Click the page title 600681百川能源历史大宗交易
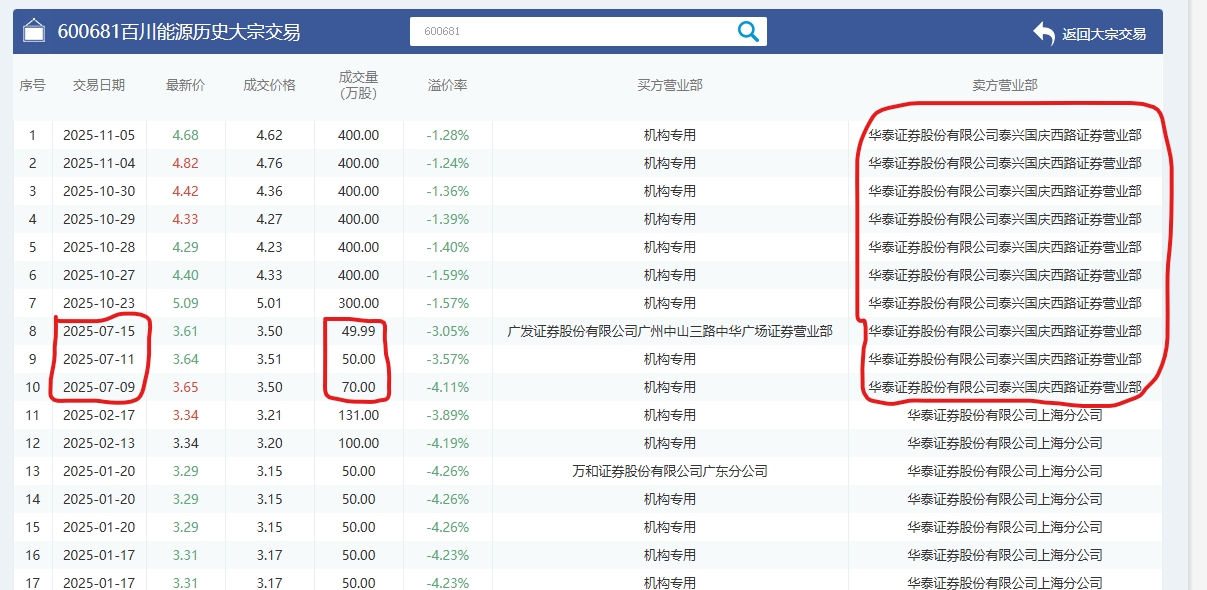Image resolution: width=1207 pixels, height=590 pixels. coord(179,32)
